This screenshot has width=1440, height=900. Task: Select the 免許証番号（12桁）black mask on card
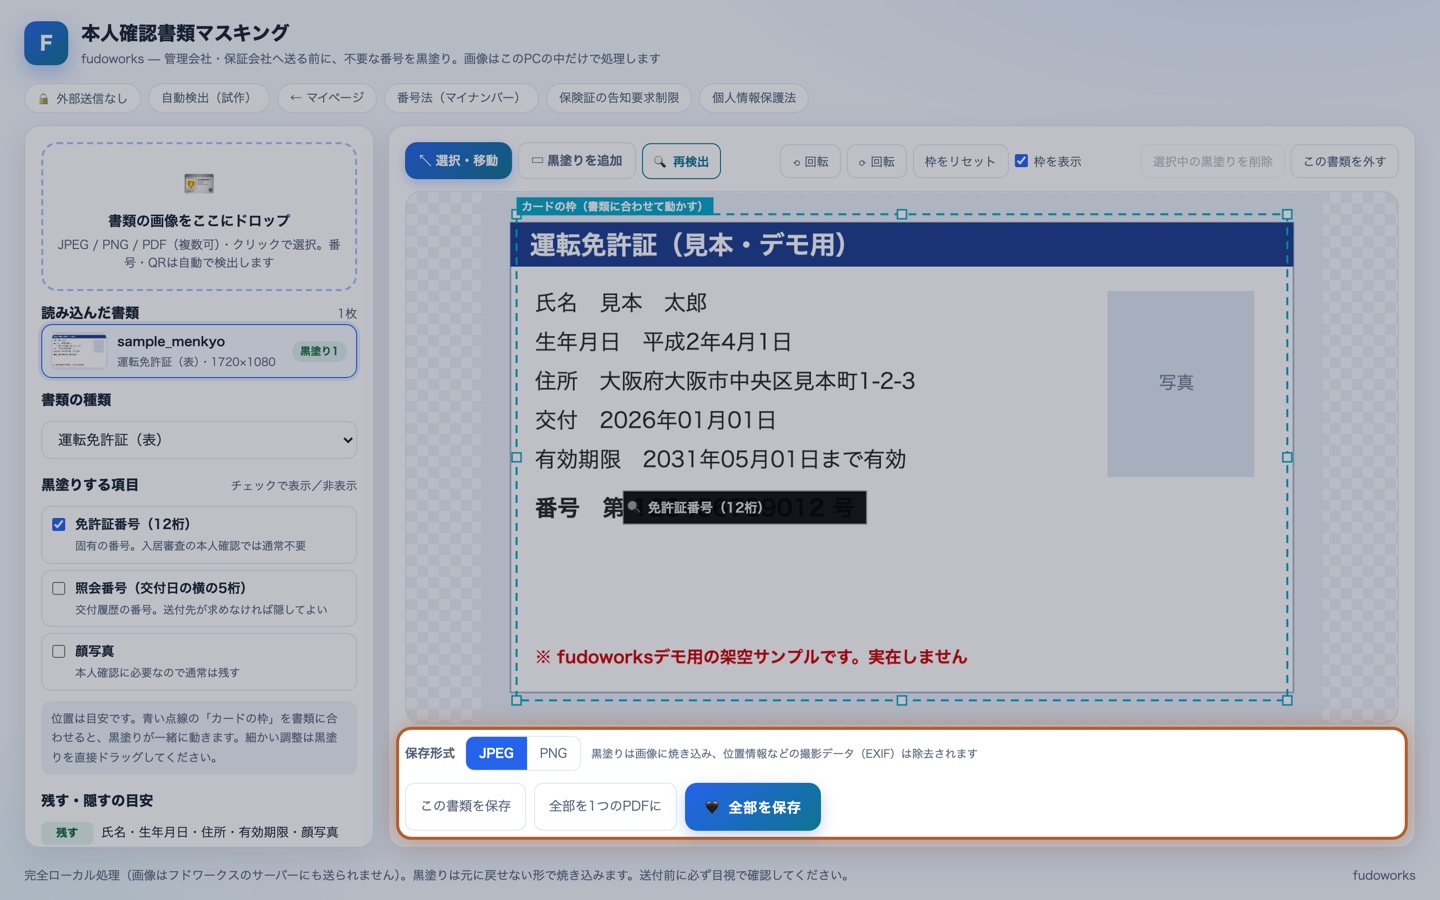744,507
